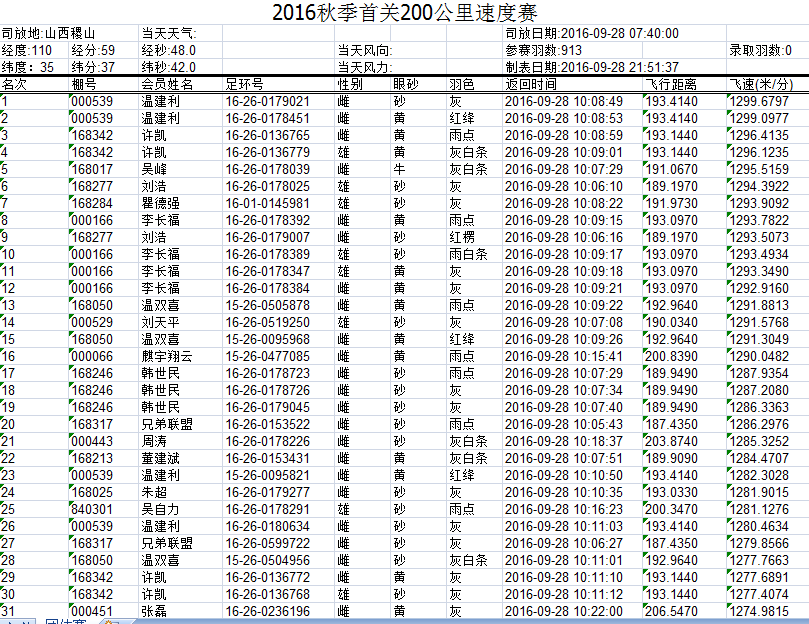809x624 pixels.
Task: Select member name 瞿德强
Action: pyautogui.click(x=160, y=203)
